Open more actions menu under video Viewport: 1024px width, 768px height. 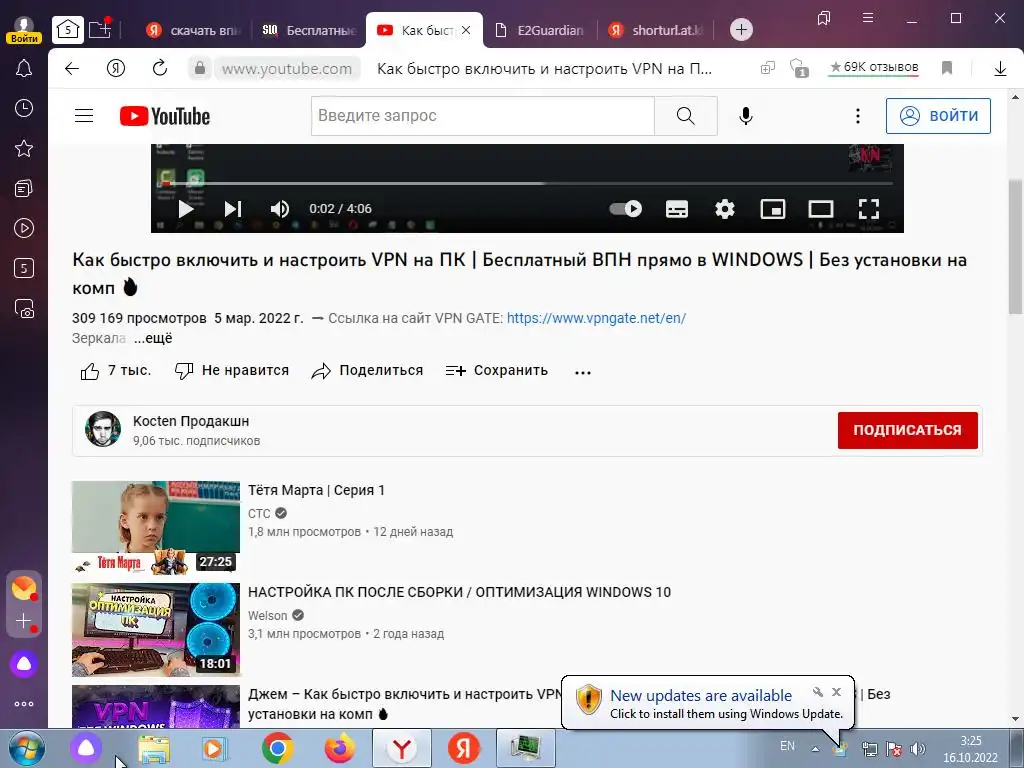[x=583, y=372]
